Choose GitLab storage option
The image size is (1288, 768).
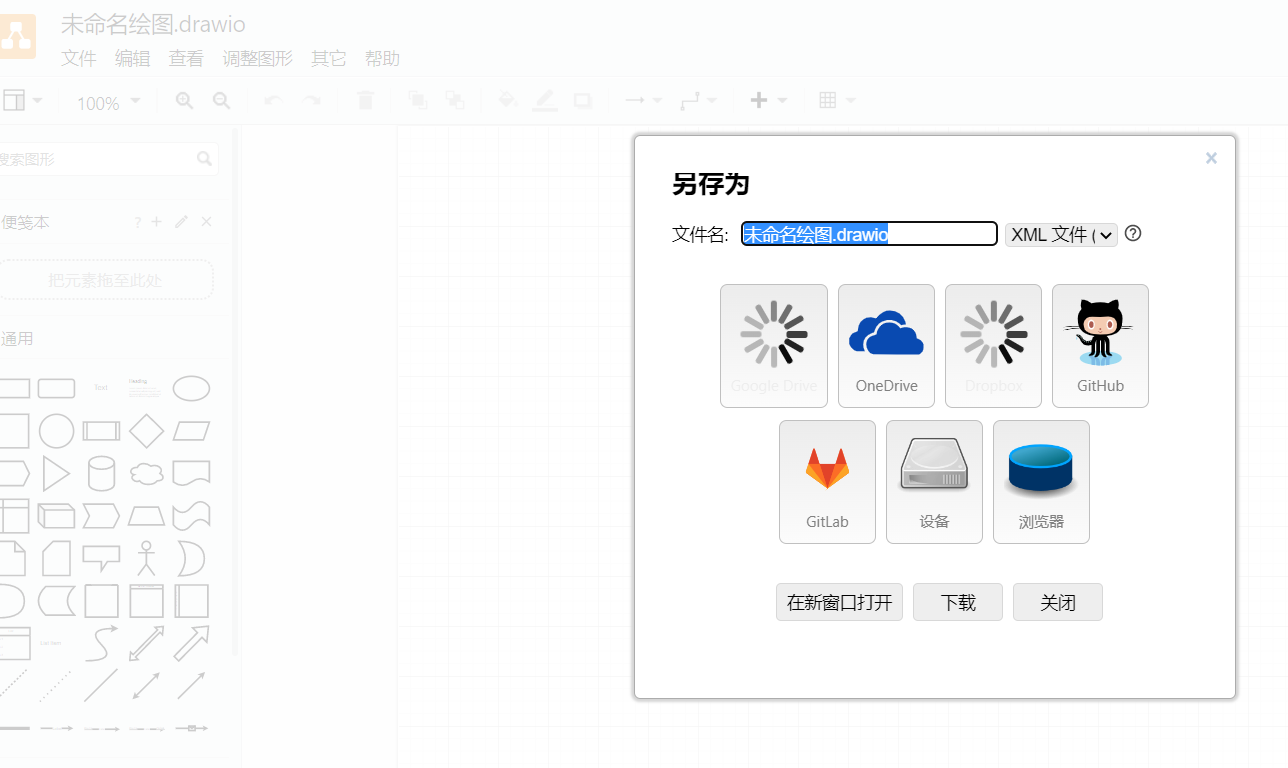pos(827,482)
